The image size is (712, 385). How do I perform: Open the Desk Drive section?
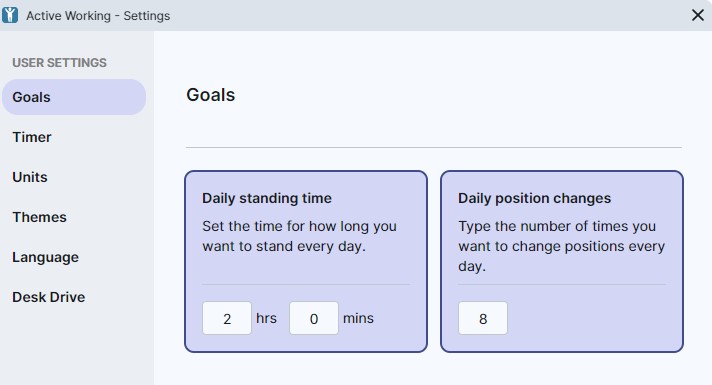coord(74,297)
